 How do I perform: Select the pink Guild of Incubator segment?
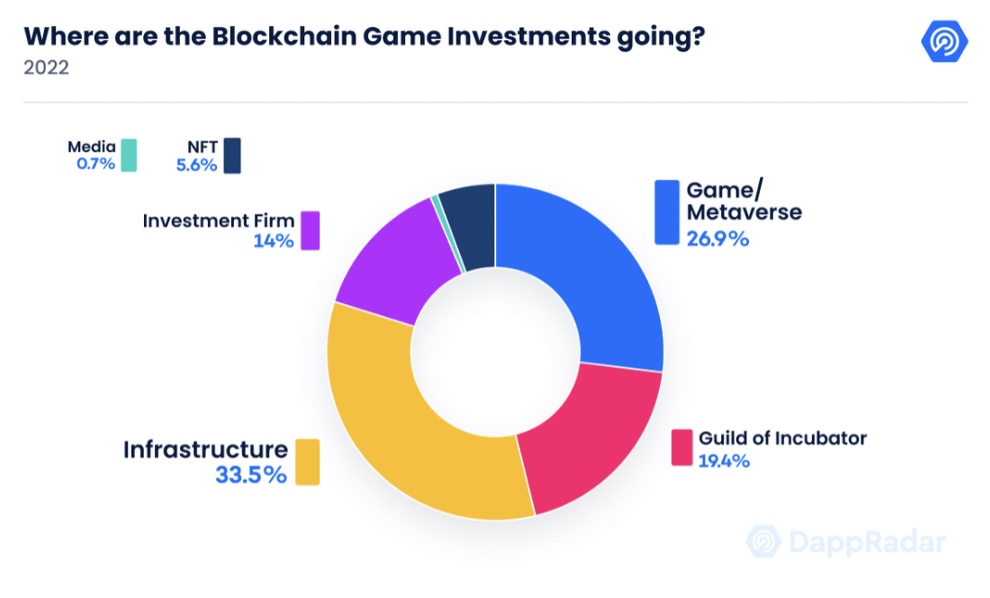click(x=590, y=442)
